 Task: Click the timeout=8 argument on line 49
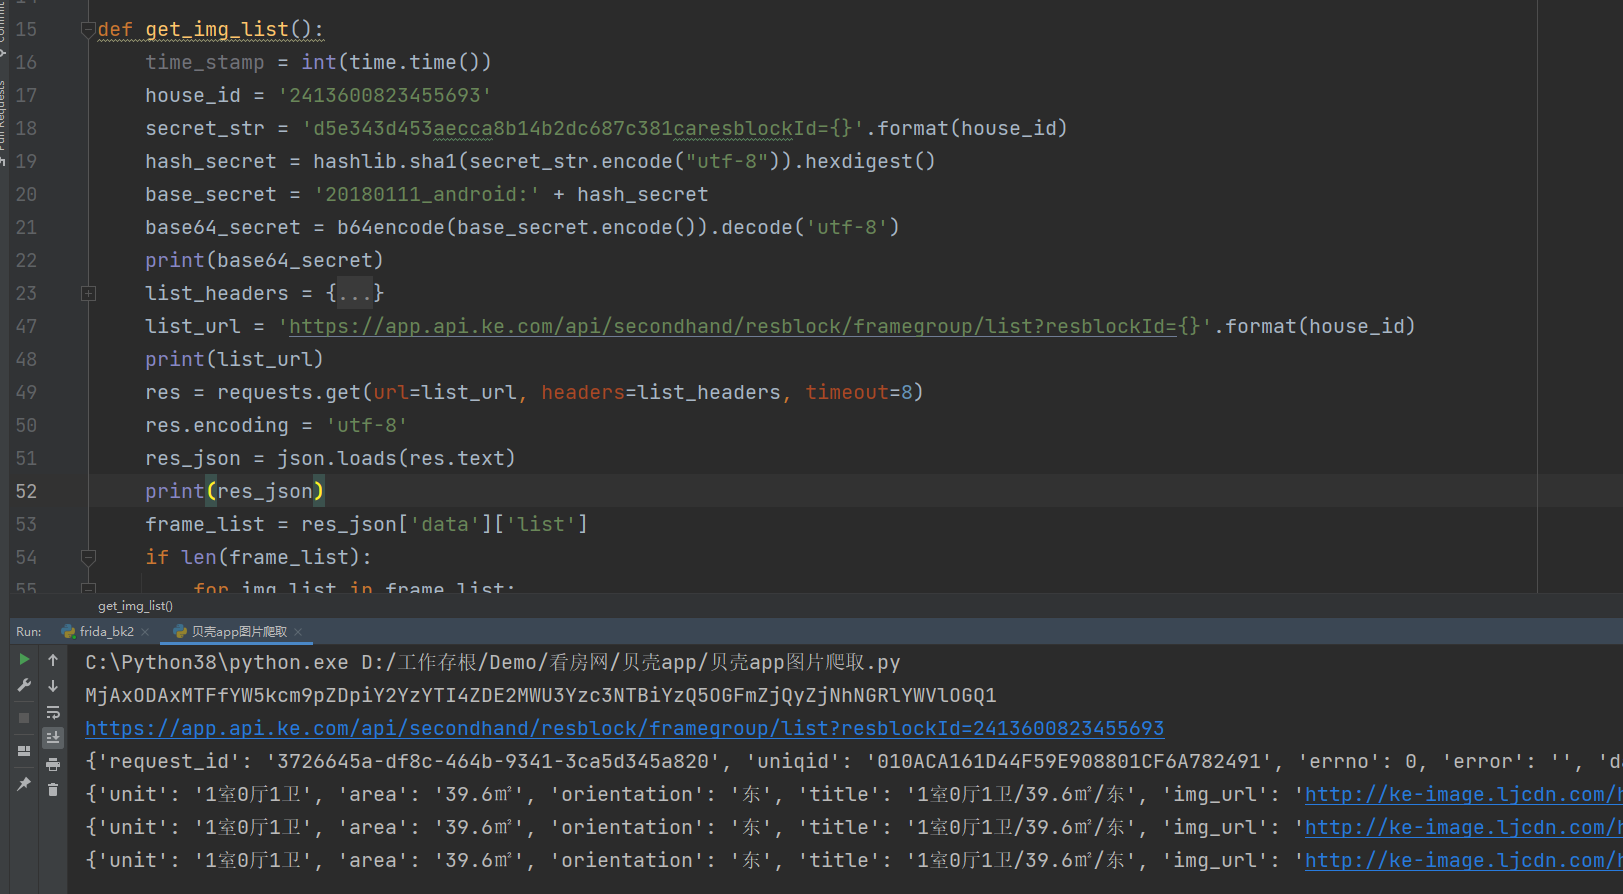coord(859,392)
